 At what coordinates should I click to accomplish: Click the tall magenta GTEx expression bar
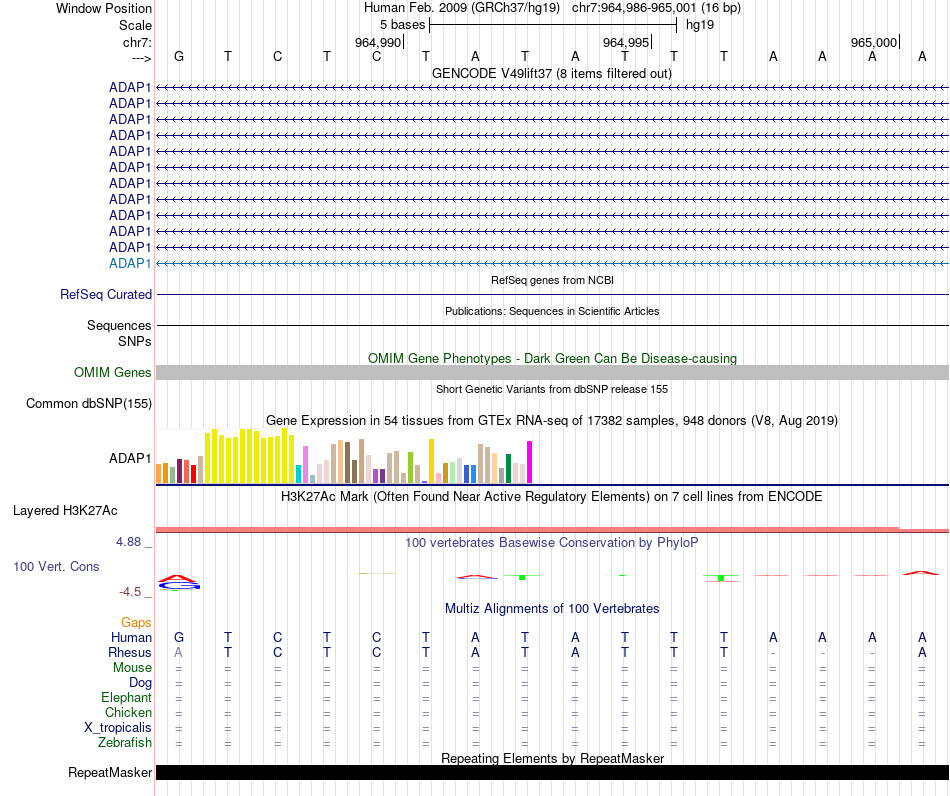point(530,462)
